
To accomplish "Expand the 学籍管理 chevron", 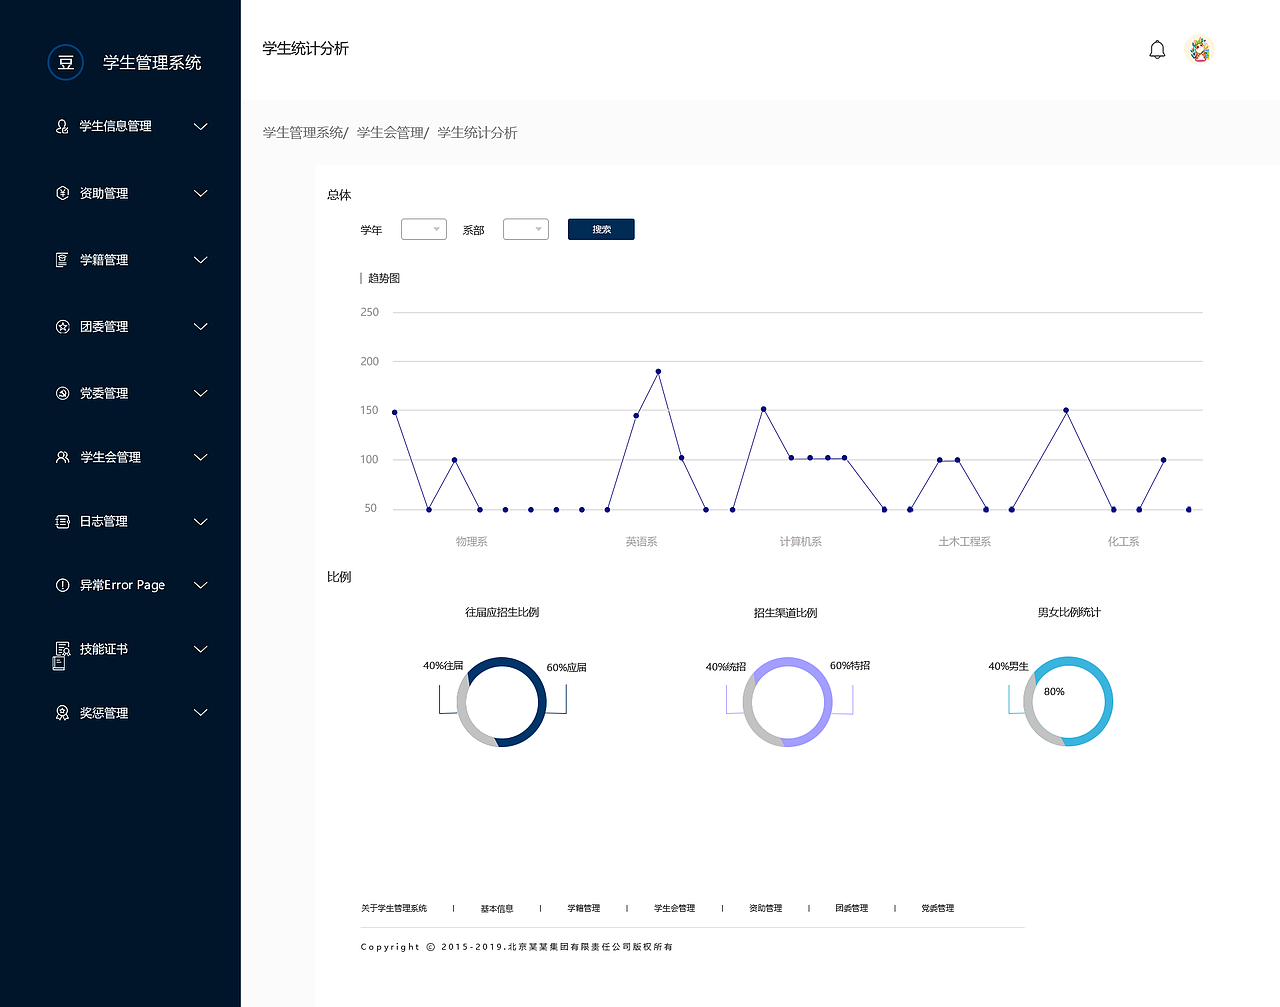I will click(x=200, y=260).
